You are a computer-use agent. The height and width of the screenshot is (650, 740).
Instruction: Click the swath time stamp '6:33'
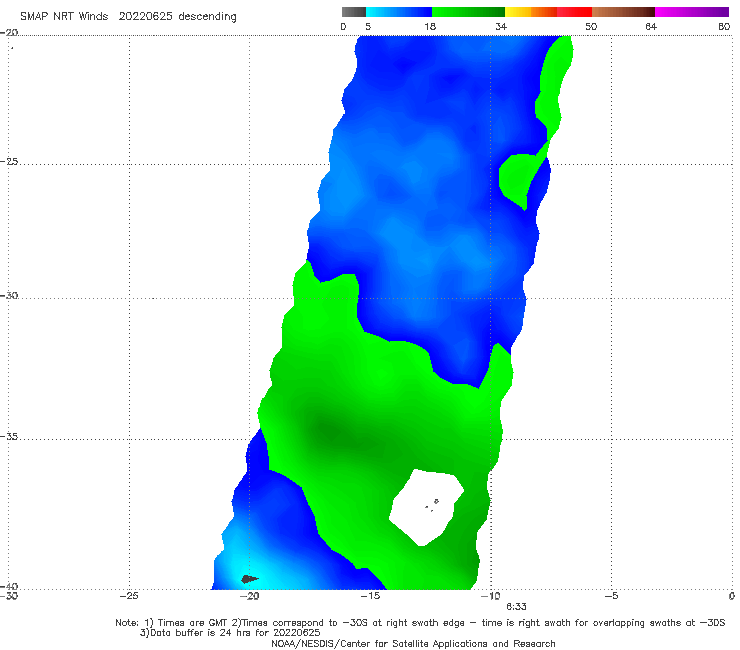[516, 607]
